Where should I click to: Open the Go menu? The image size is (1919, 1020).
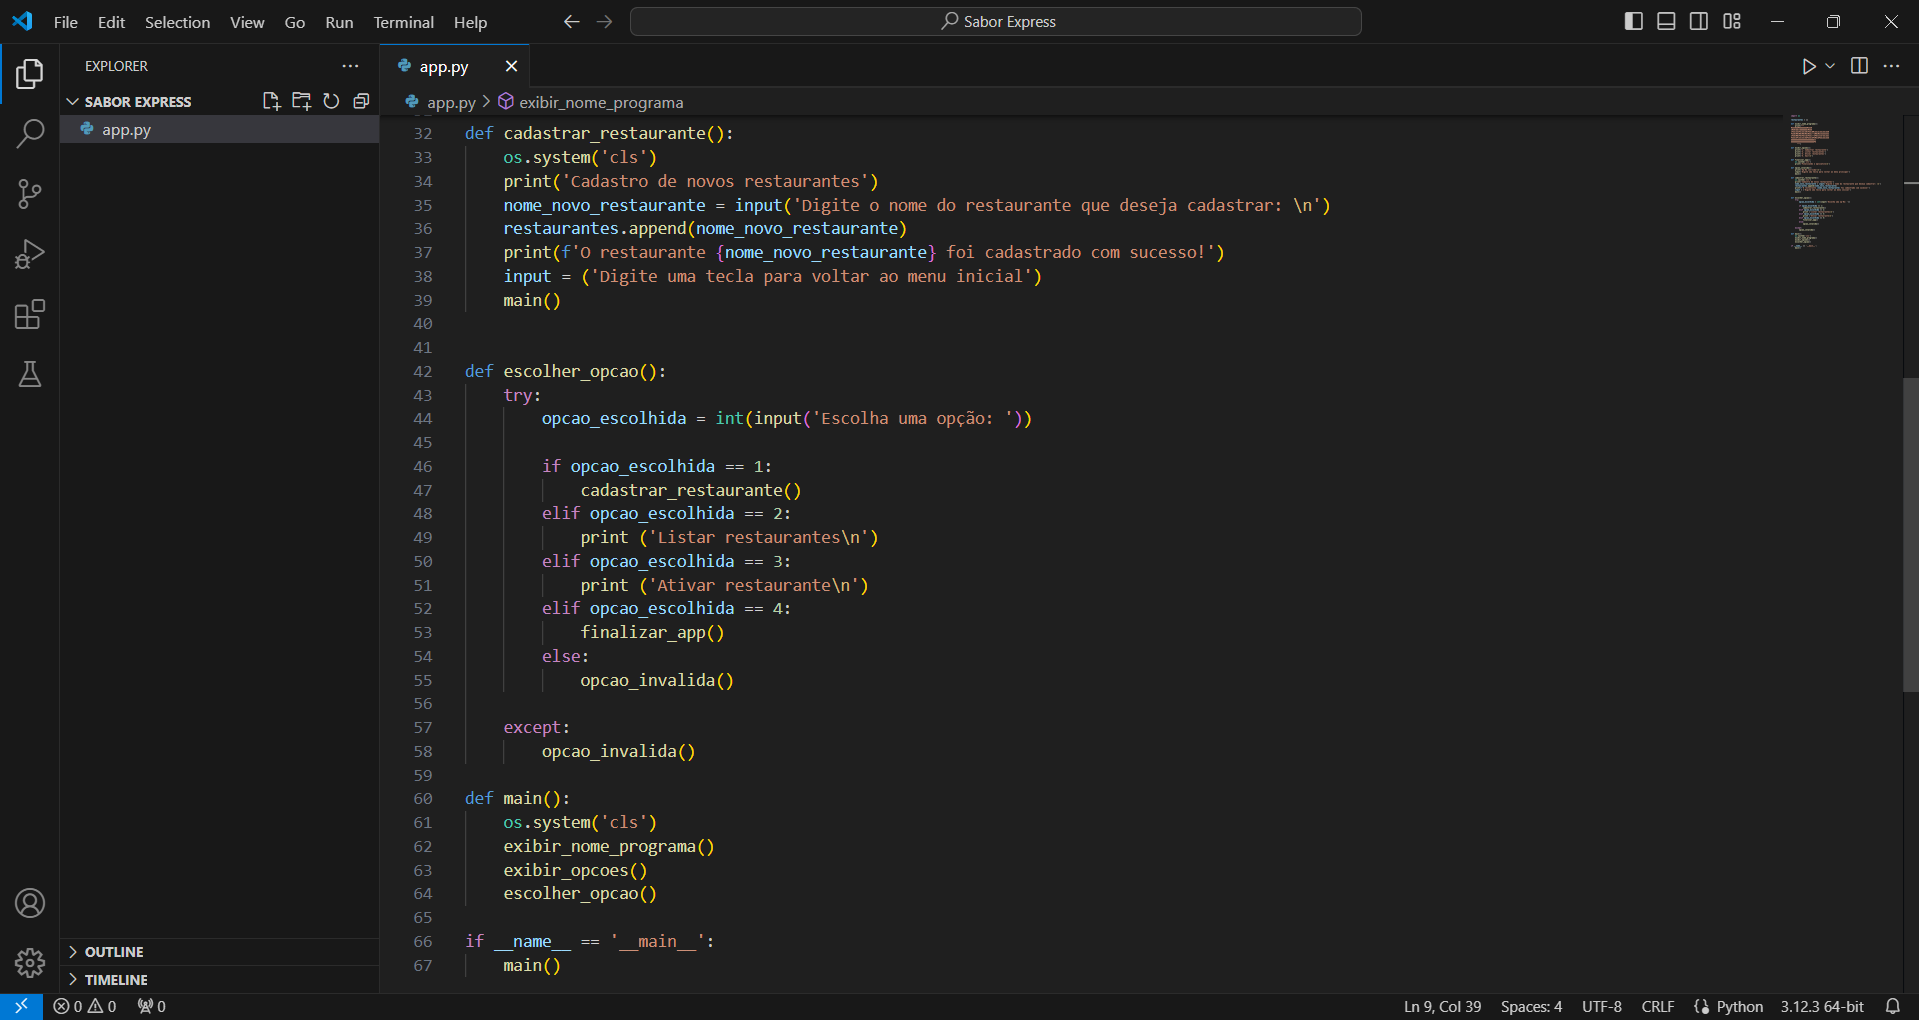[x=294, y=22]
